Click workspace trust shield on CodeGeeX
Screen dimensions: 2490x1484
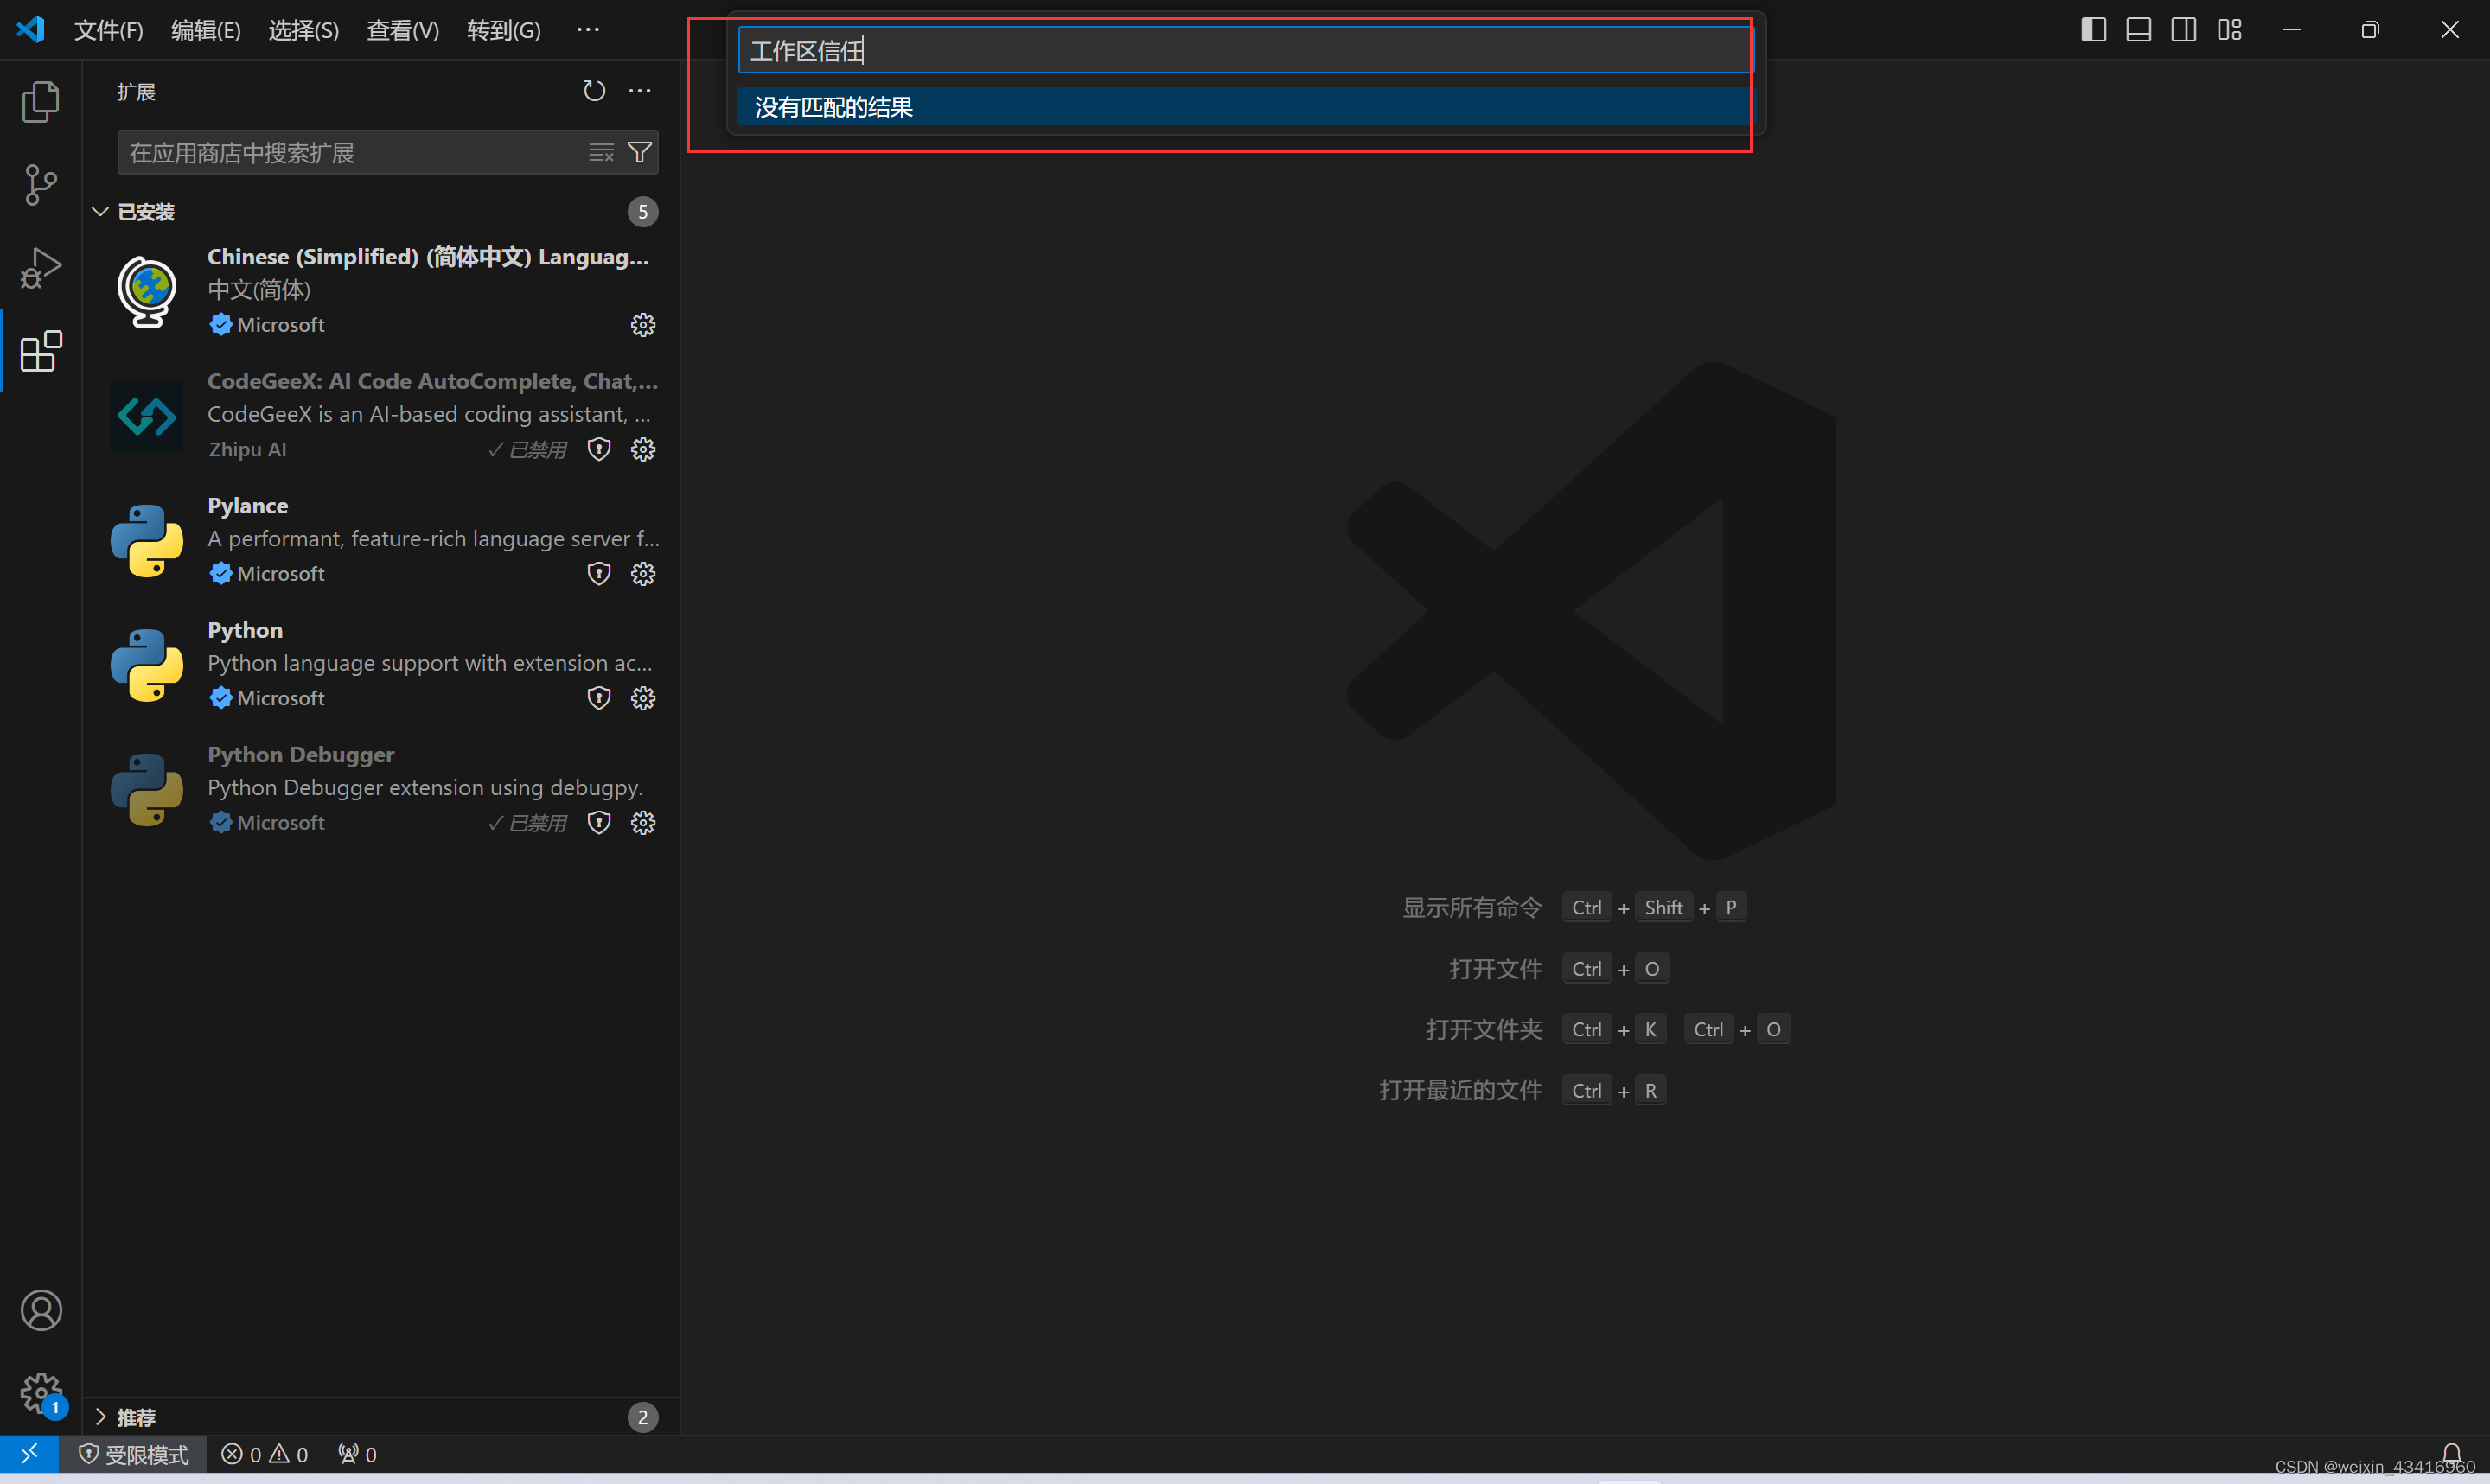tap(599, 449)
